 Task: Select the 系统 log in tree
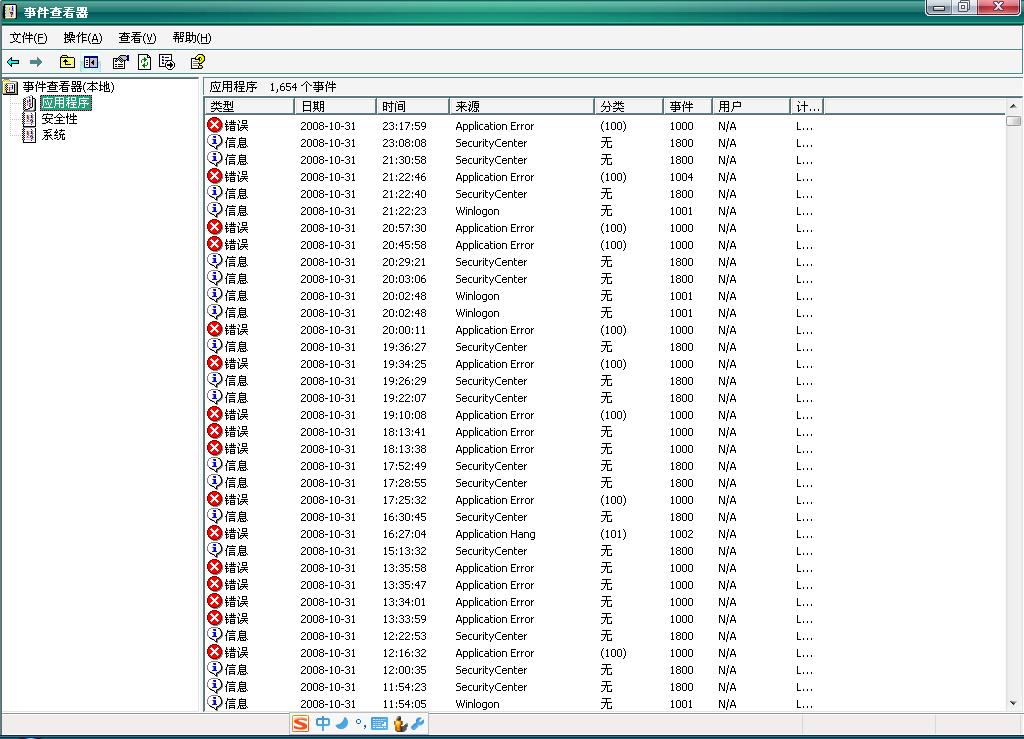point(53,135)
